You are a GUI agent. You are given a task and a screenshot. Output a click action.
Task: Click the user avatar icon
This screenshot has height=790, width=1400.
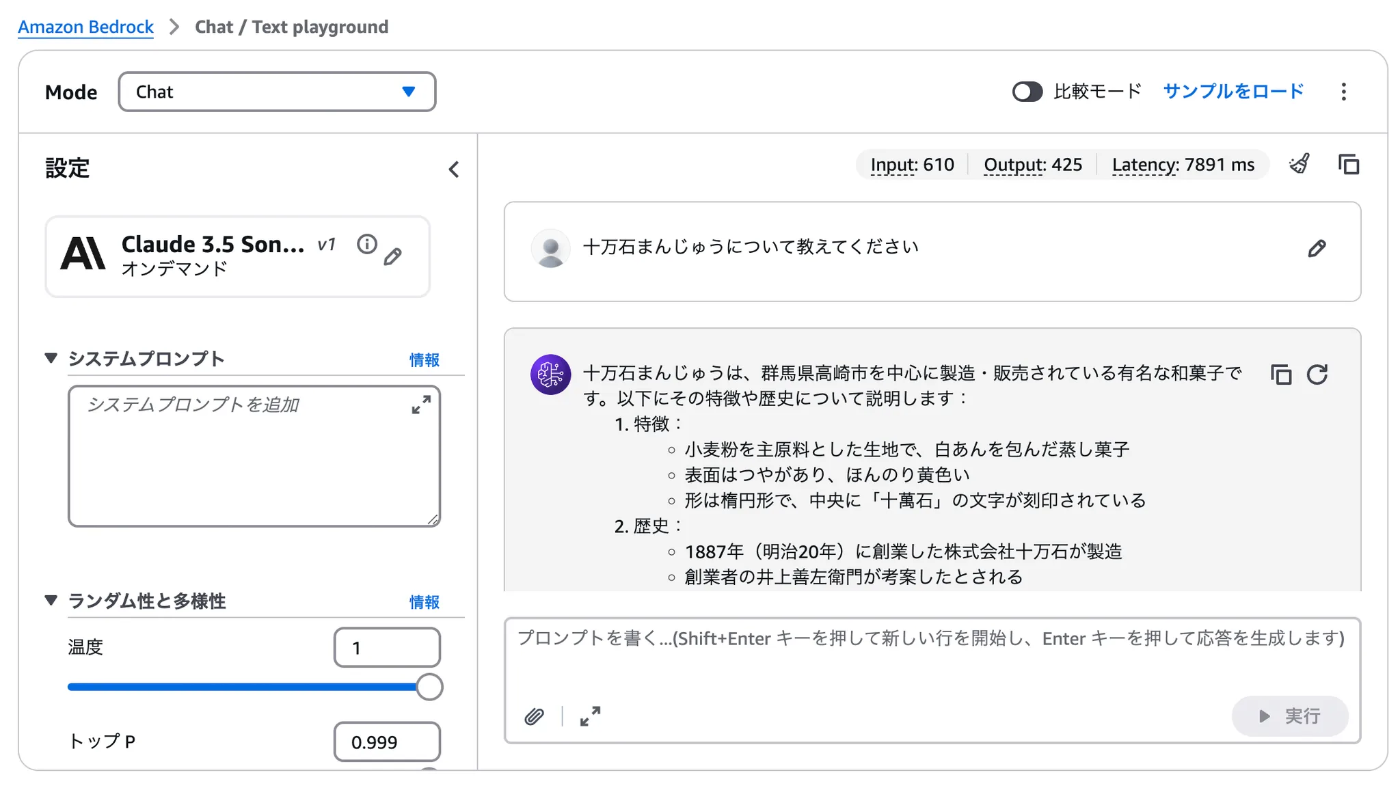pos(550,249)
